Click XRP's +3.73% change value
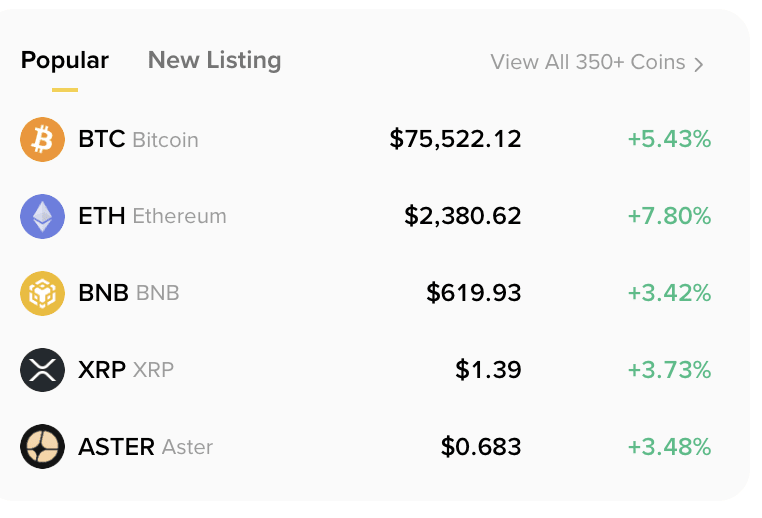This screenshot has height=518, width=762. (x=669, y=370)
